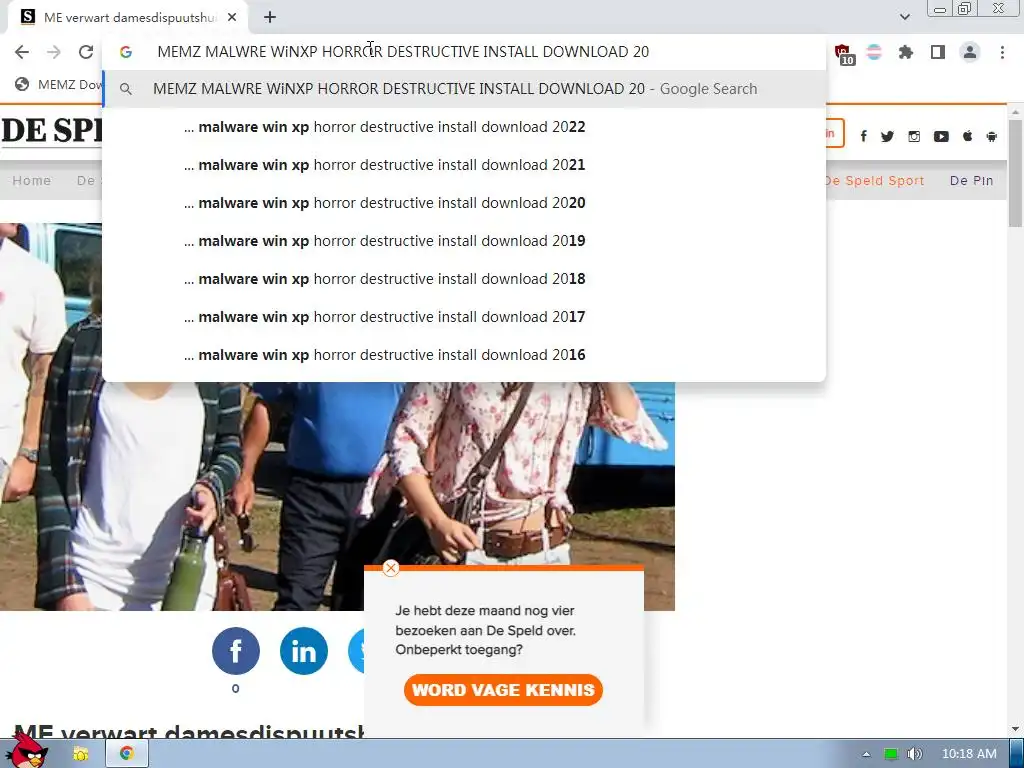Viewport: 1024px width, 768px height.
Task: Share the article on Facebook
Action: pyautogui.click(x=236, y=650)
